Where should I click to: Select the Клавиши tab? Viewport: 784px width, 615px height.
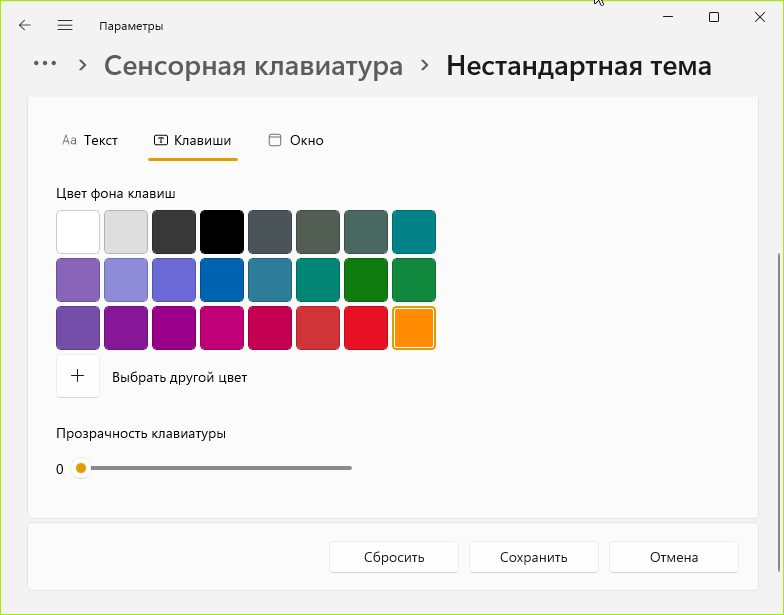coord(192,140)
